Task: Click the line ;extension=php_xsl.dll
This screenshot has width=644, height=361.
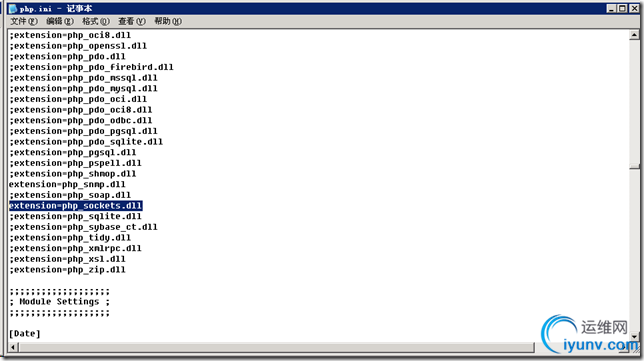Action: 67,259
